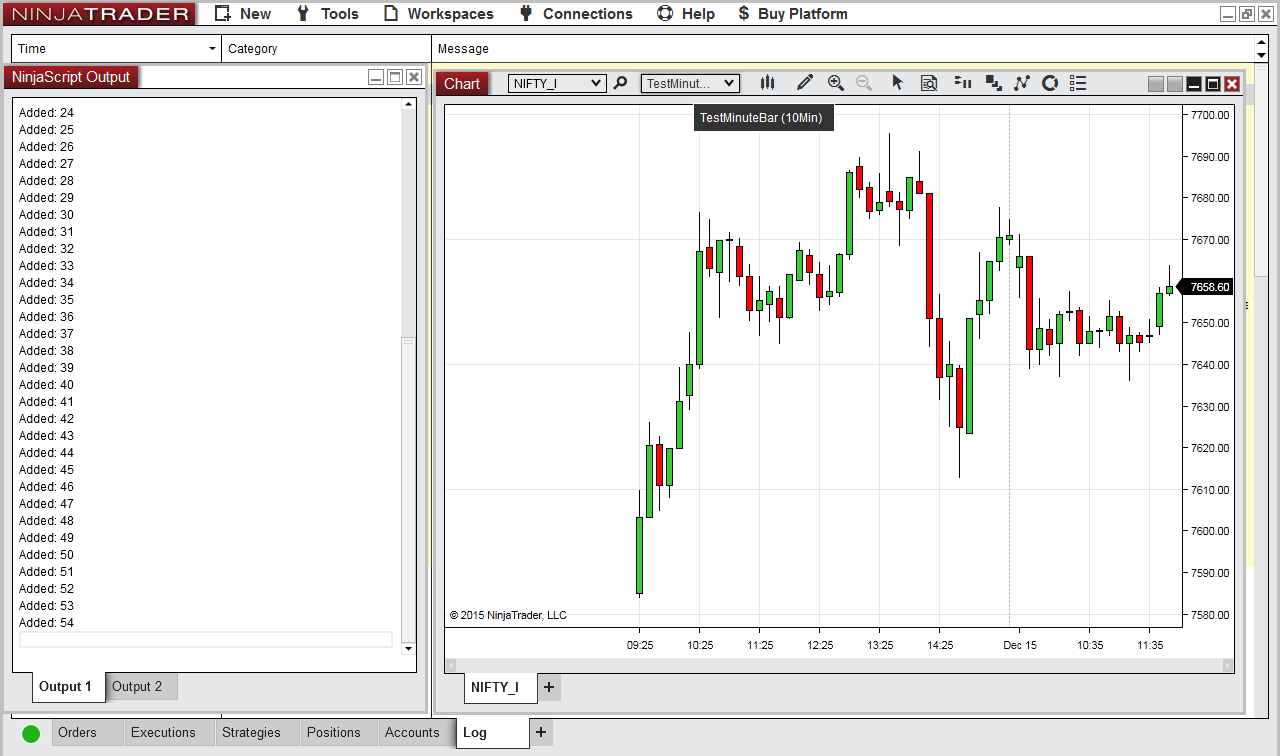This screenshot has width=1280, height=756.
Task: Open the Workspaces menu
Action: coord(439,14)
